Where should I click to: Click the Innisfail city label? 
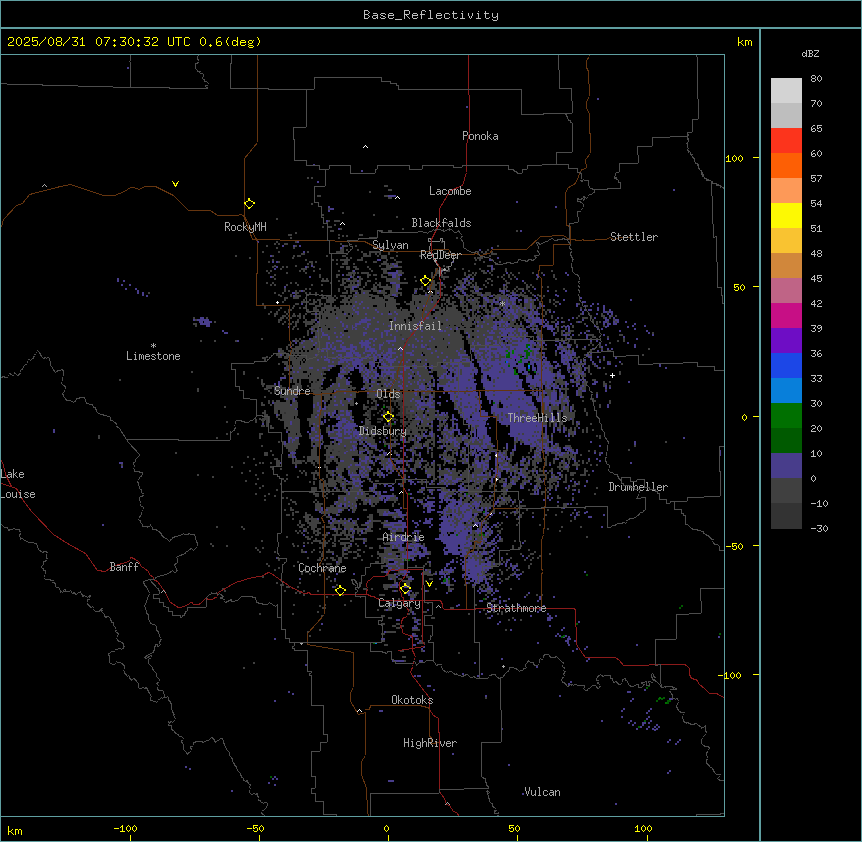click(x=415, y=326)
